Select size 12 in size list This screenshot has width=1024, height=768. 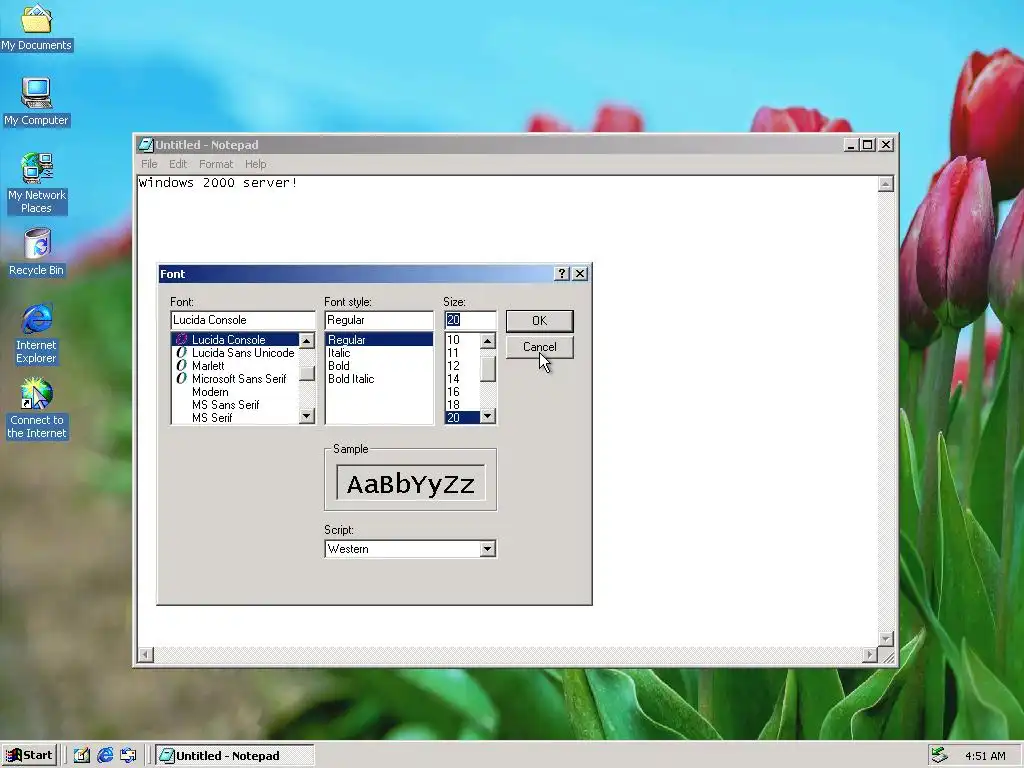pos(462,366)
